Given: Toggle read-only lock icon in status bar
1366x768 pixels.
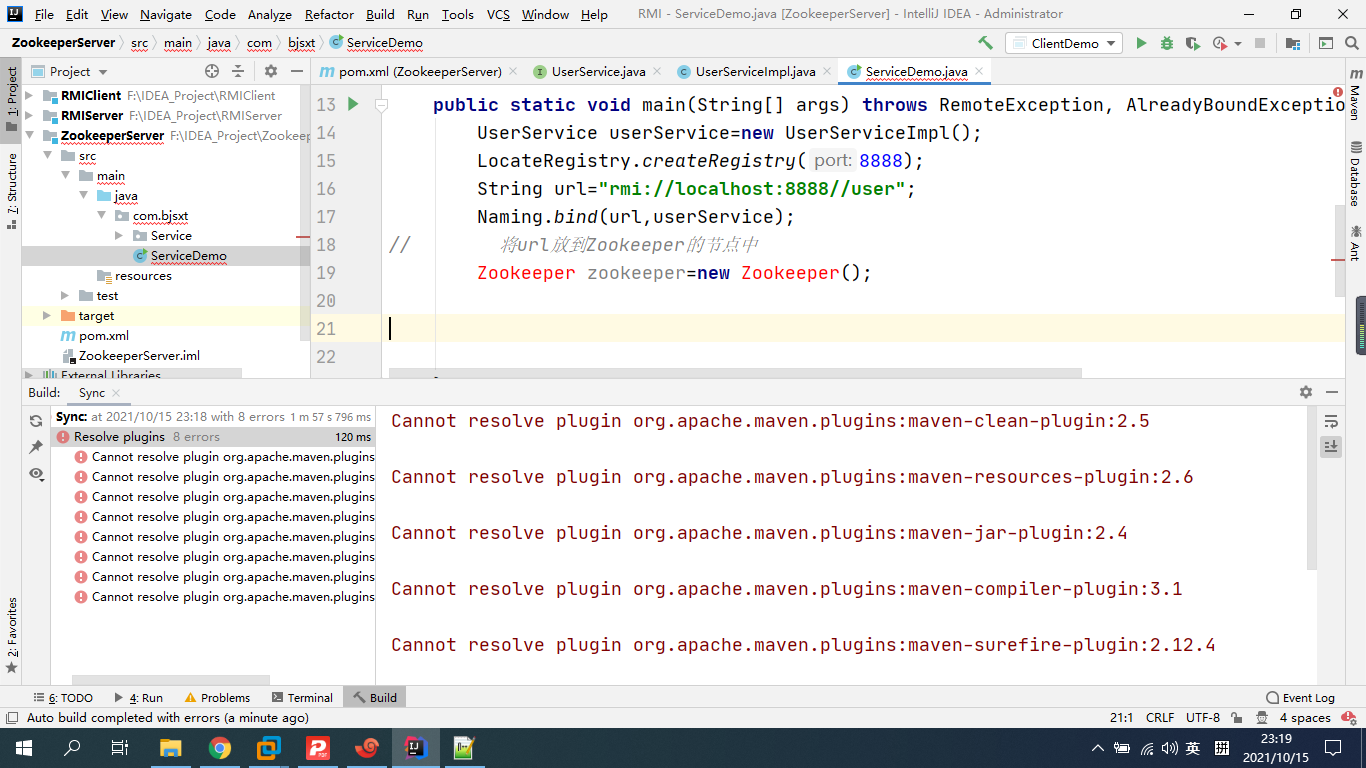Looking at the screenshot, I should [x=1238, y=718].
